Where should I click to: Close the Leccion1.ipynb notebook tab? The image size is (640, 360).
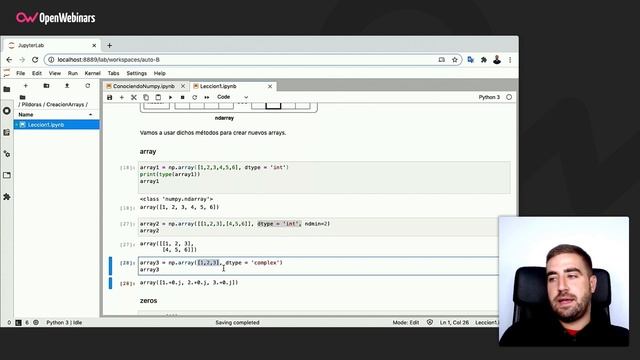pyautogui.click(x=270, y=86)
